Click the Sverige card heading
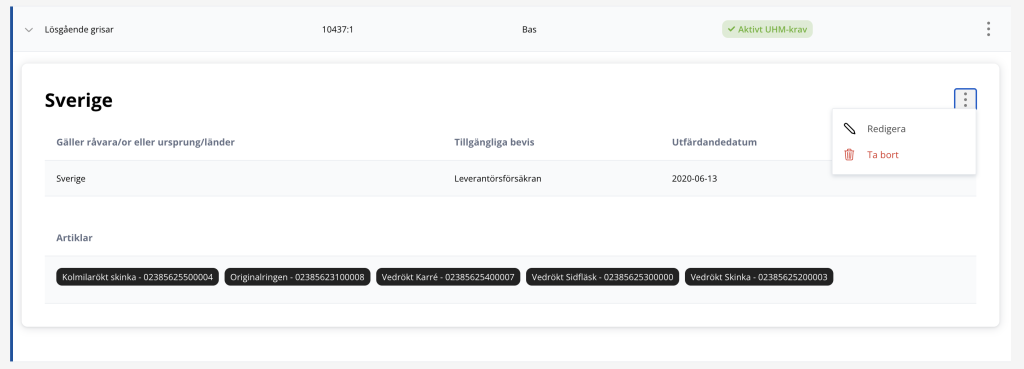 78,101
